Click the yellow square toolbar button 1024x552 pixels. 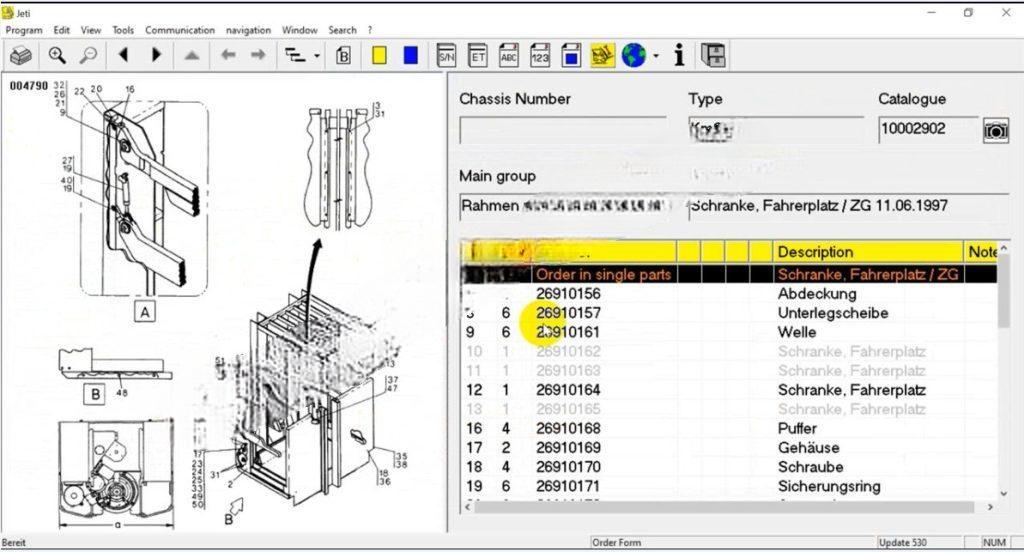coord(379,56)
